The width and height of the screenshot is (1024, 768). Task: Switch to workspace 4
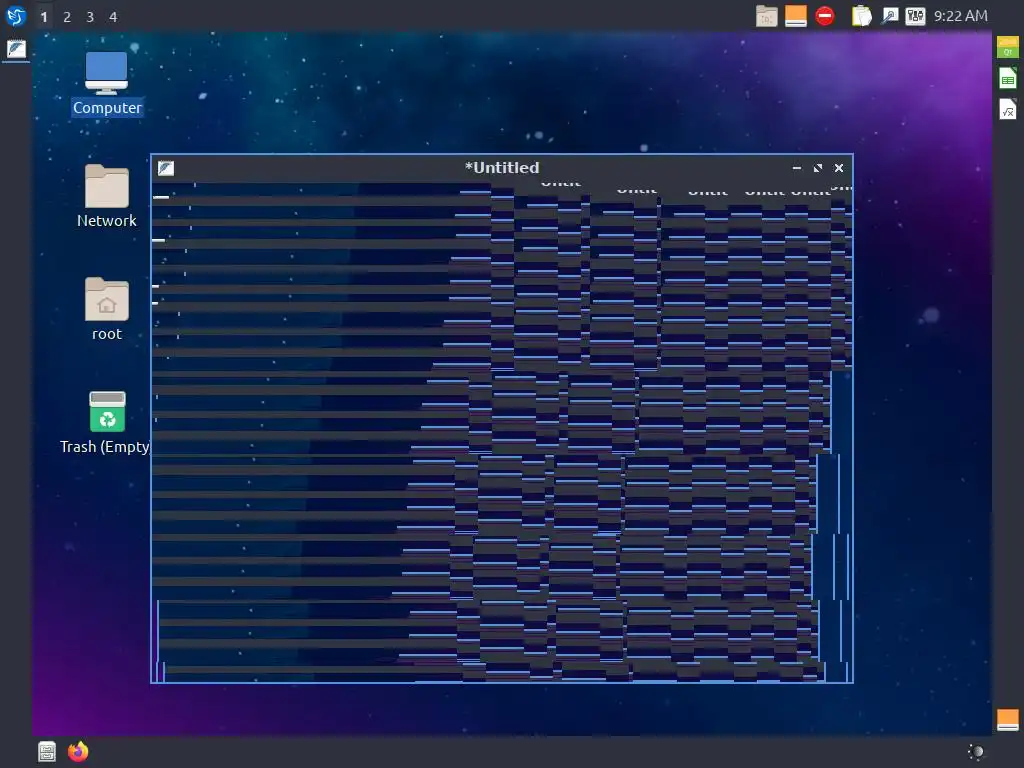[x=113, y=17]
